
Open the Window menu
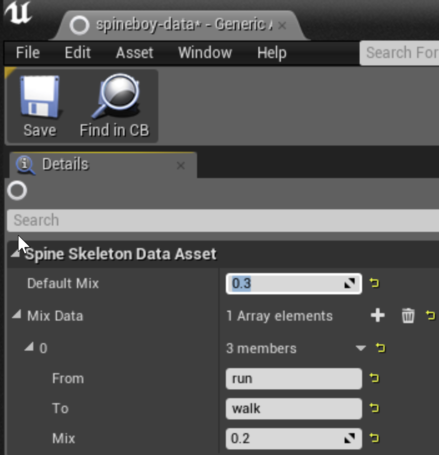[x=205, y=53]
